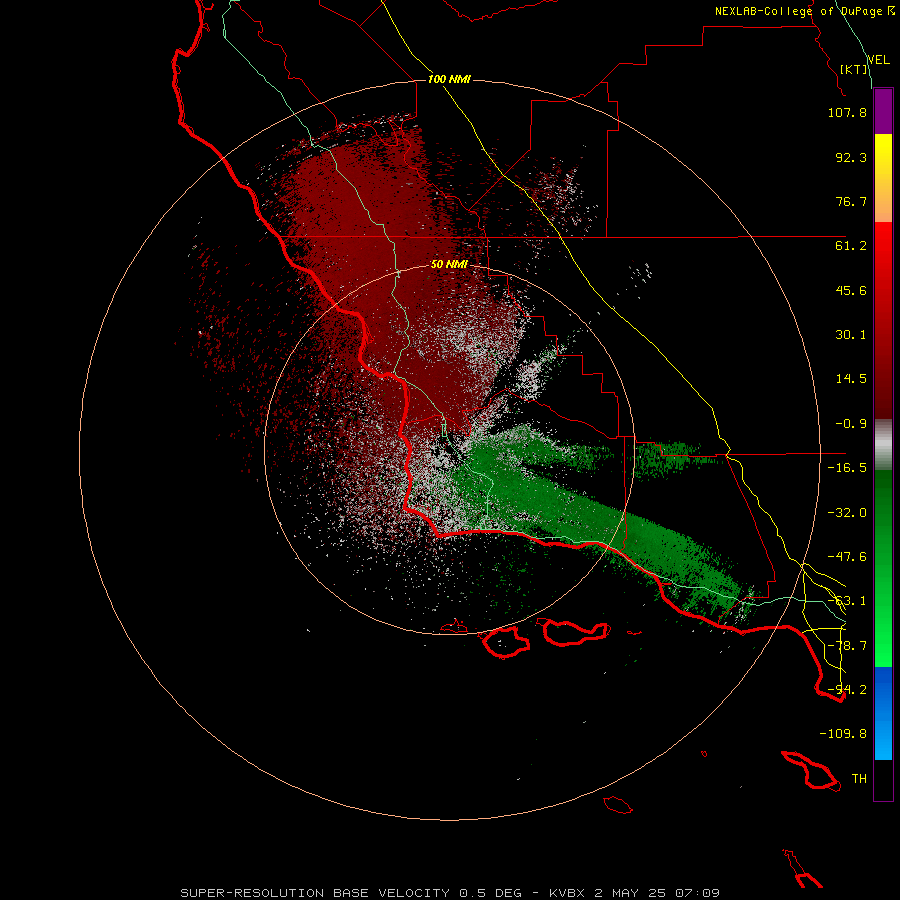Click the 50 NMI range ring label
The width and height of the screenshot is (900, 900).
pos(449,264)
